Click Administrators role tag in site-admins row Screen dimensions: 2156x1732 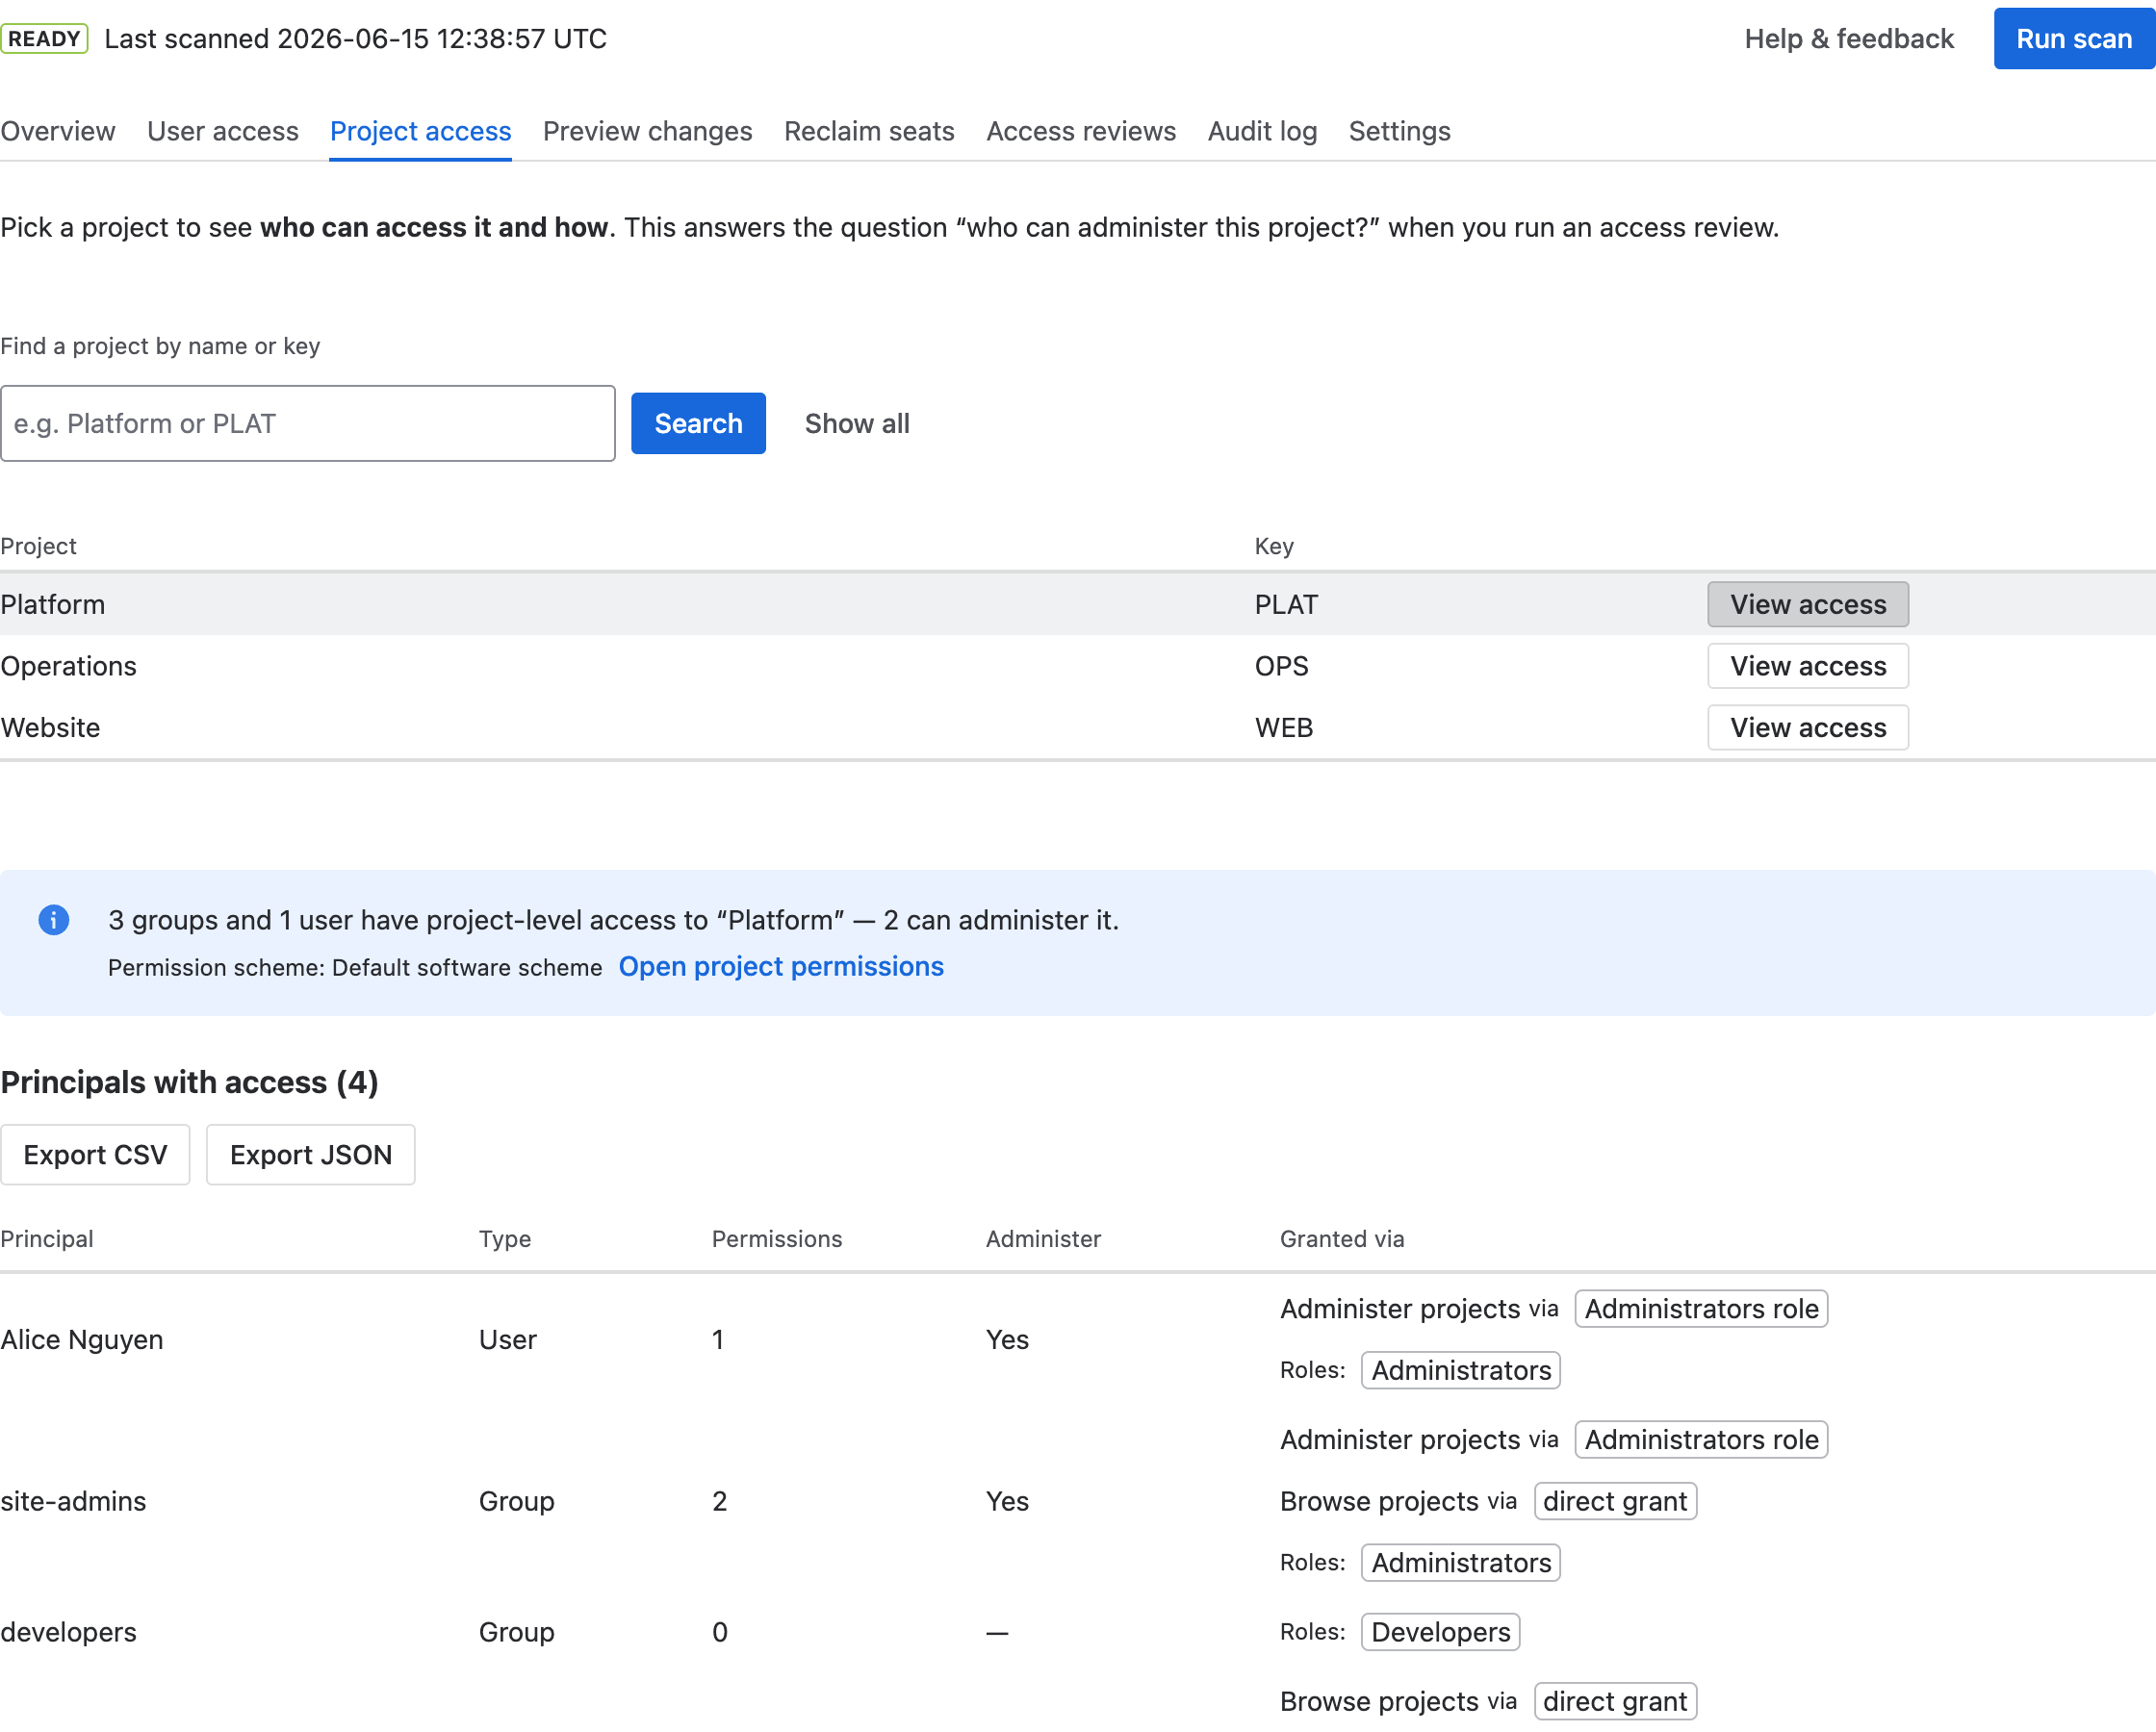pyautogui.click(x=1701, y=1440)
